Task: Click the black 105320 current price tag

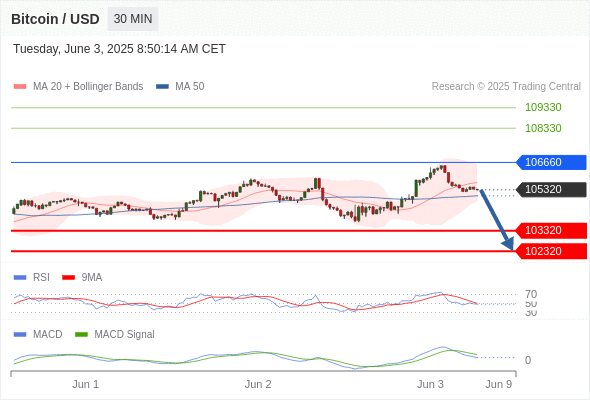Action: [x=551, y=189]
